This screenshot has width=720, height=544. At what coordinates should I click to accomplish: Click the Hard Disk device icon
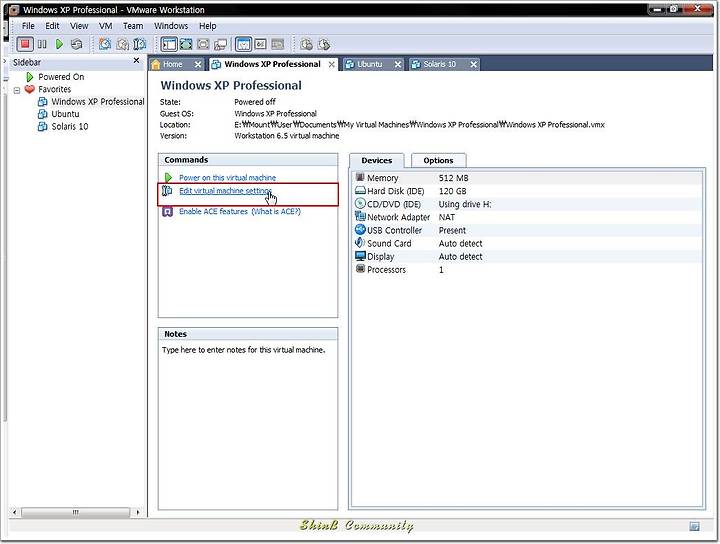360,191
